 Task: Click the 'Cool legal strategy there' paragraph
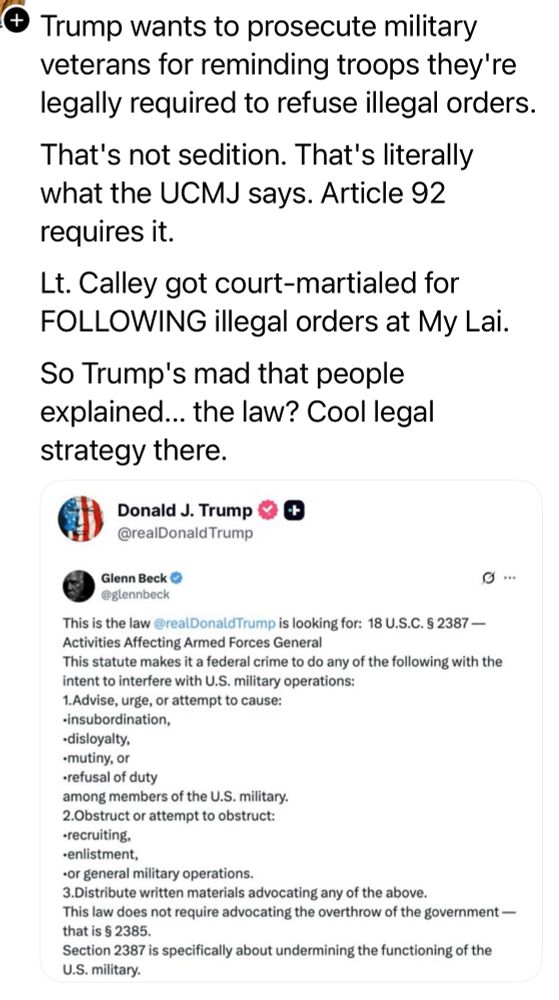(x=237, y=412)
